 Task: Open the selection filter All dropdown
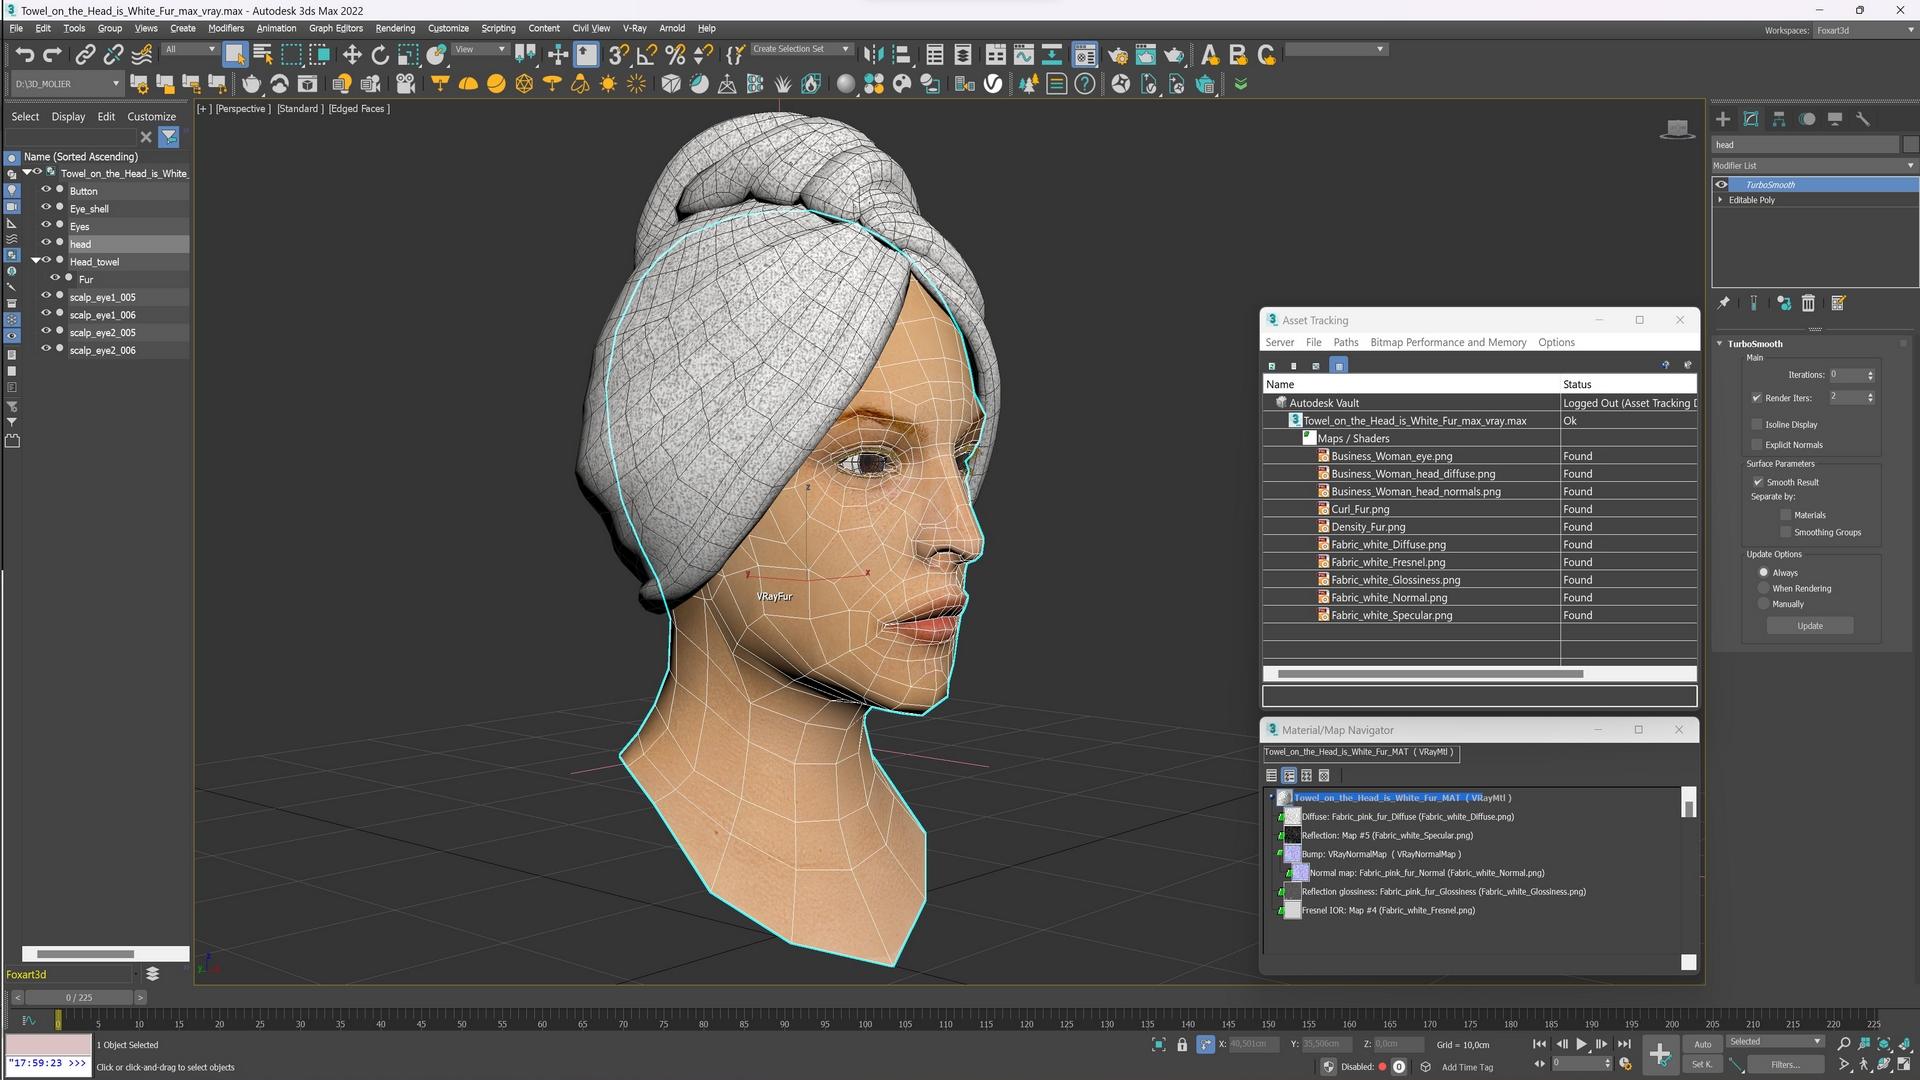tap(190, 49)
